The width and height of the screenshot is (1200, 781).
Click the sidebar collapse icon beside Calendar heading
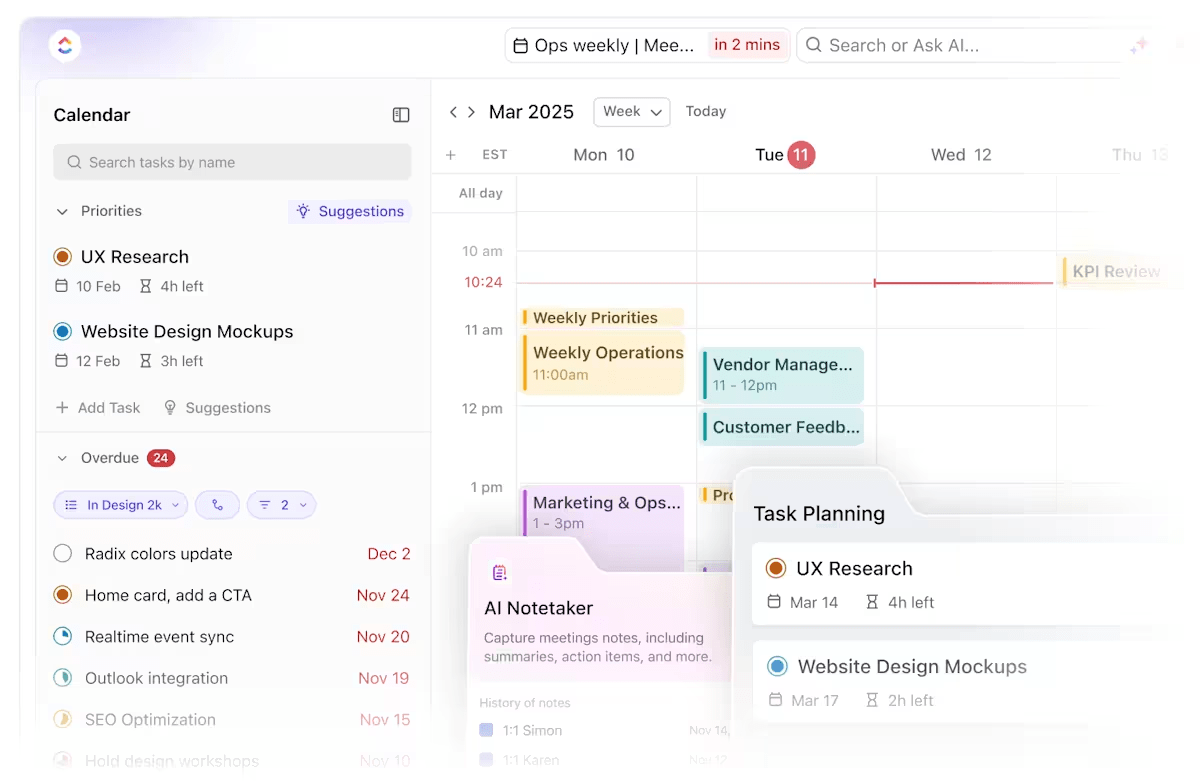click(x=400, y=114)
